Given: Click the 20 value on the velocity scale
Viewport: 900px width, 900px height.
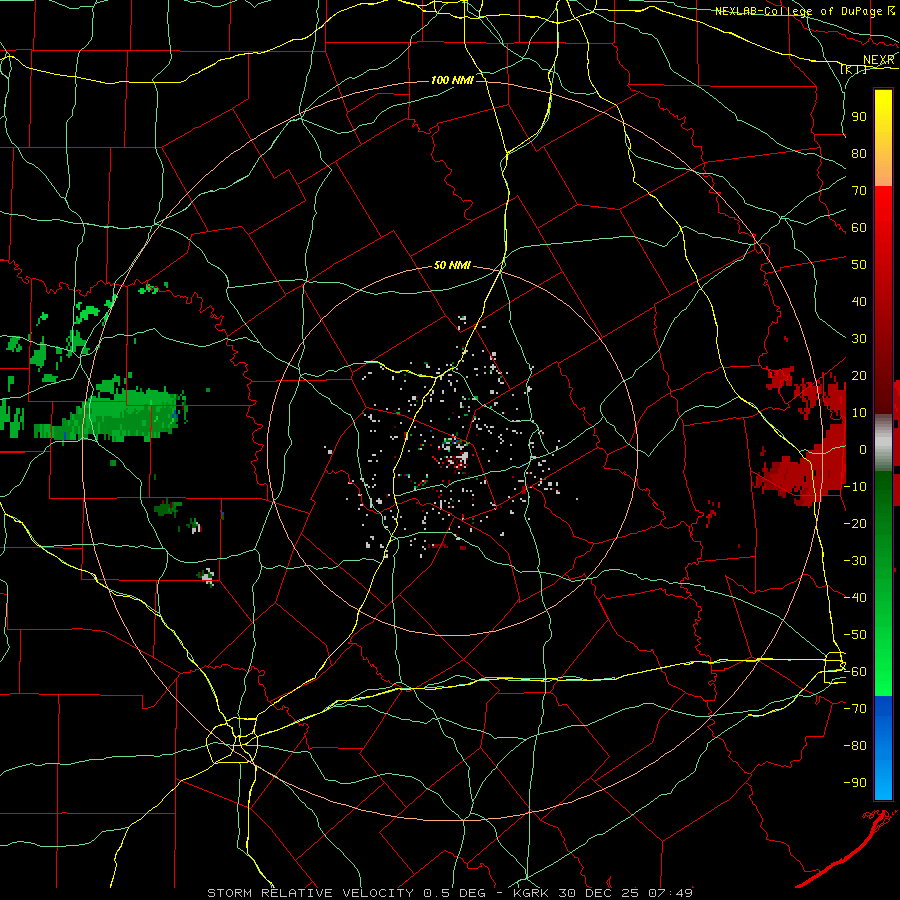Looking at the screenshot, I should 859,376.
